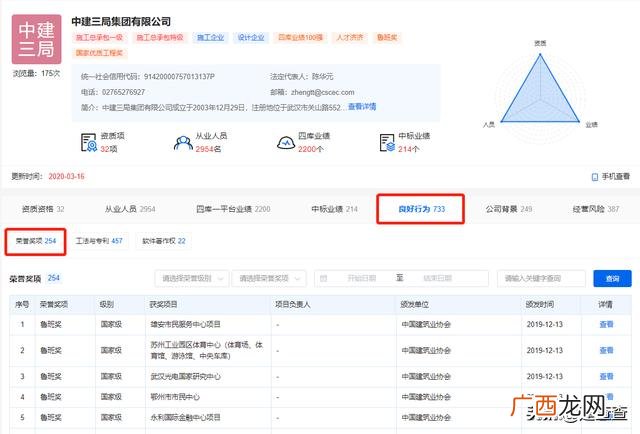Click the 2200个 performance count
Viewport: 640px width, 434px height.
pos(311,149)
